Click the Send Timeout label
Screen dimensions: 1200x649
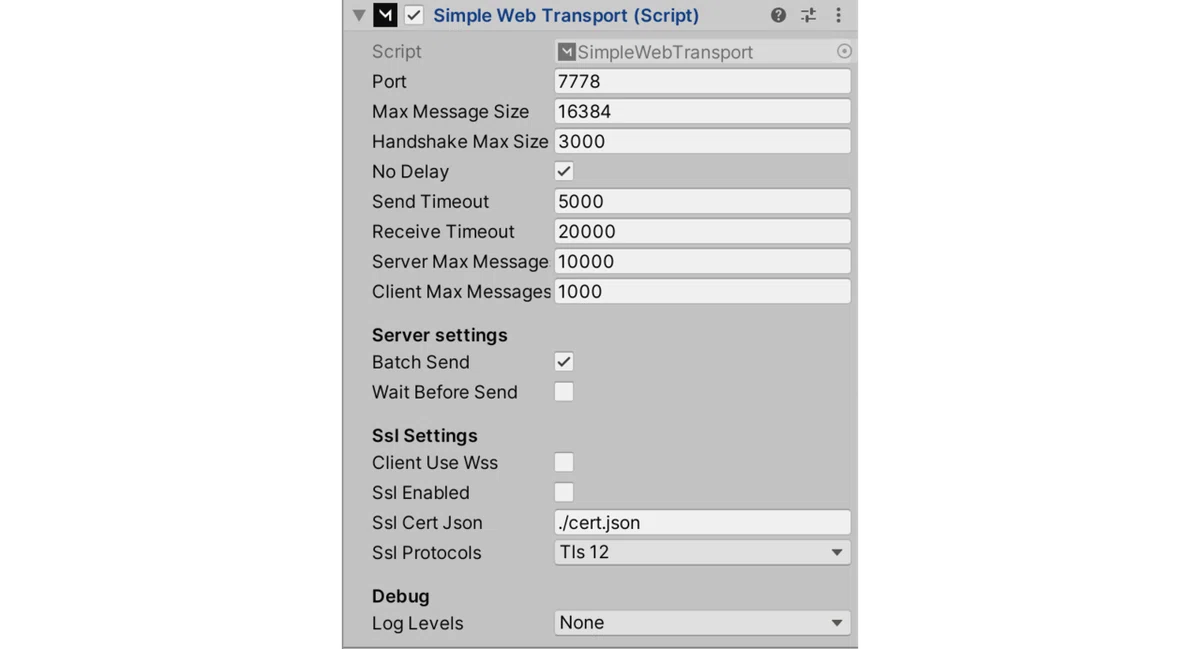[430, 201]
